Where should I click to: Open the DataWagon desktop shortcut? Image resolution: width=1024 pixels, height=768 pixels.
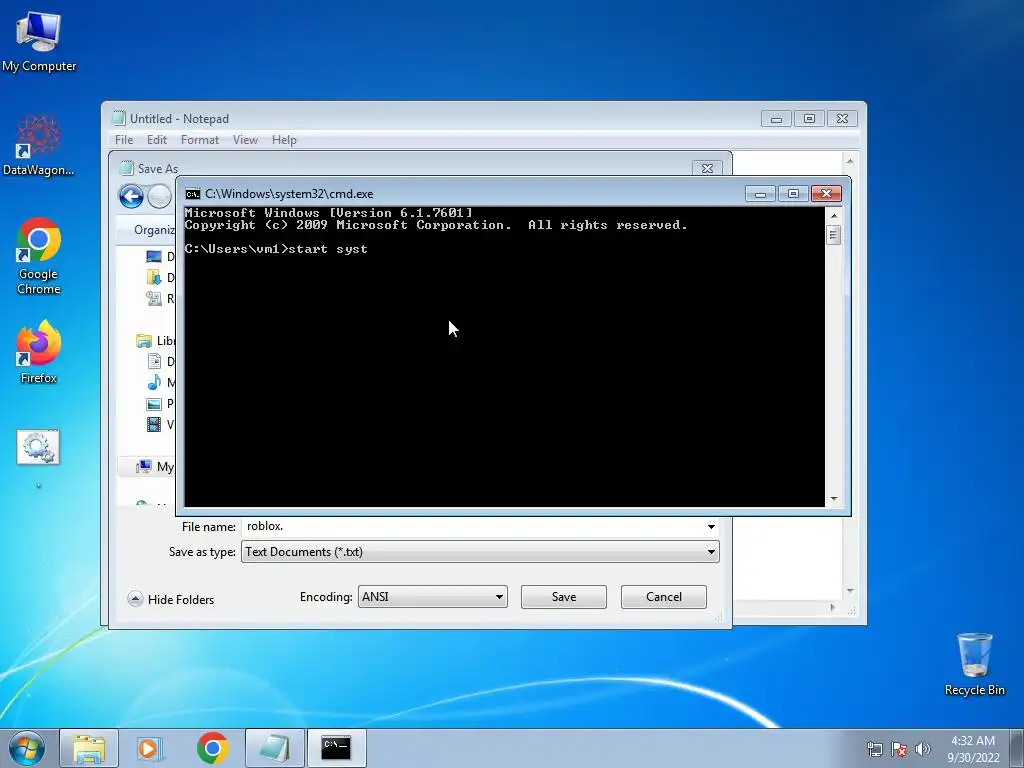39,145
